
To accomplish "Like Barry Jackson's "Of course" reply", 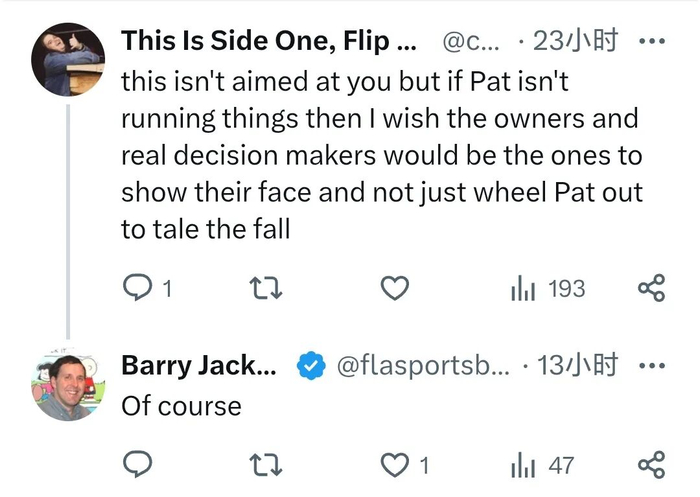I will (398, 464).
